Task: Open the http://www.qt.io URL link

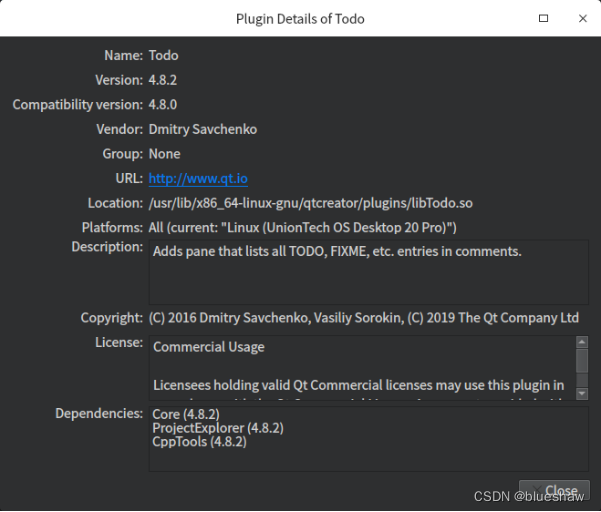Action: 198,179
